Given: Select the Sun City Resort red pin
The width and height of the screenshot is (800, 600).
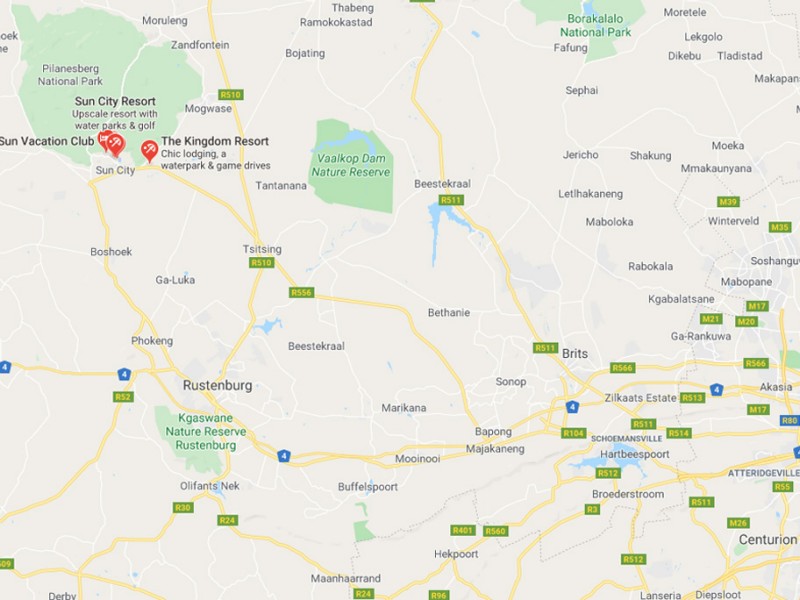Looking at the screenshot, I should click(116, 145).
